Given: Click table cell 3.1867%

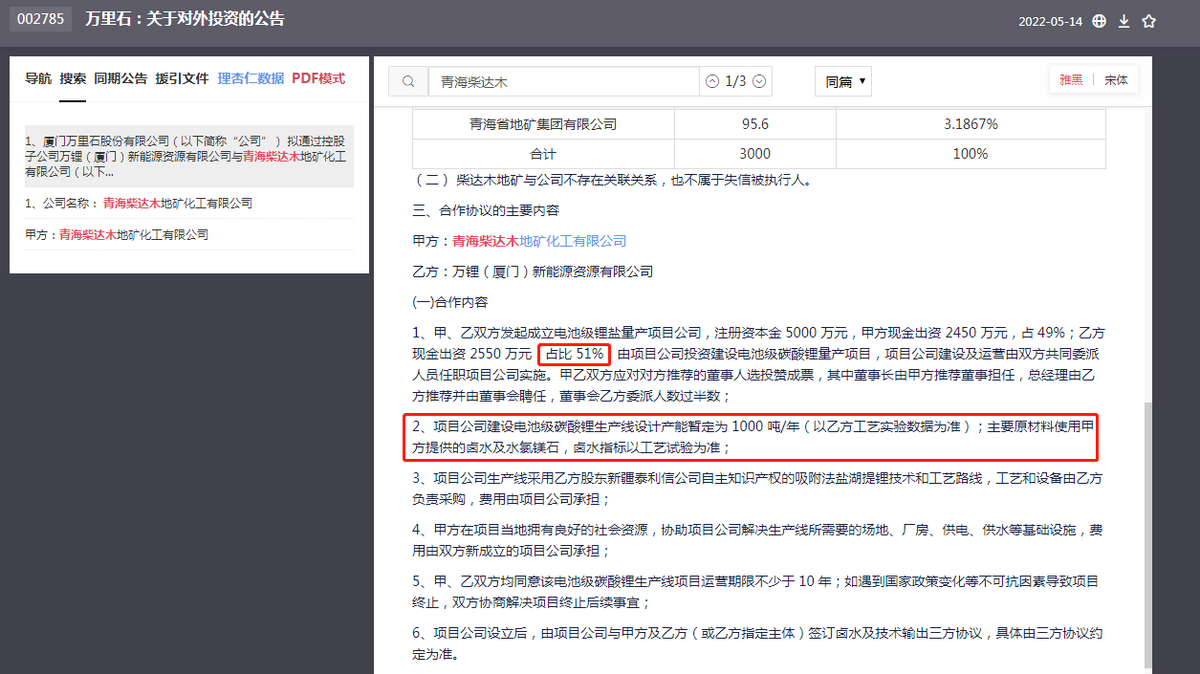Looking at the screenshot, I should click(970, 124).
